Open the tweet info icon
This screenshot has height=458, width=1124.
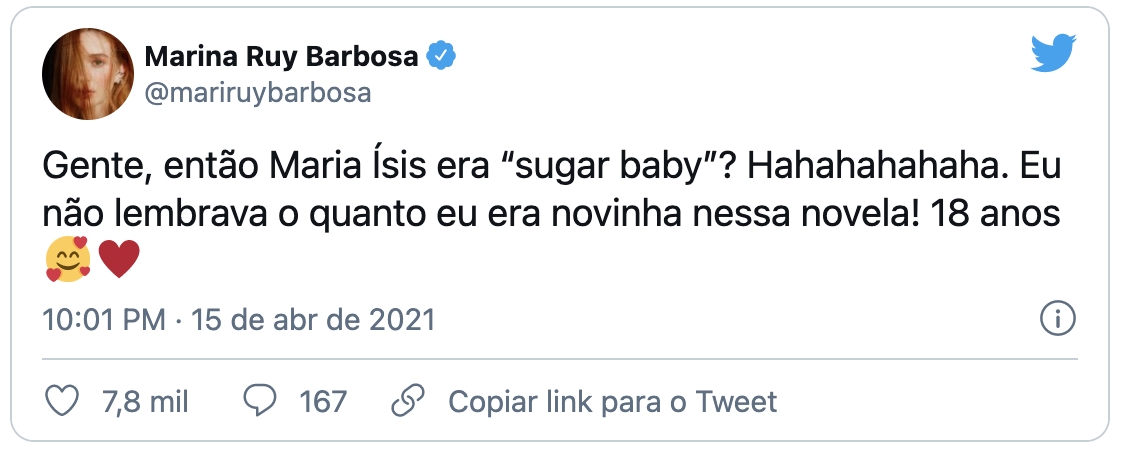(1057, 320)
